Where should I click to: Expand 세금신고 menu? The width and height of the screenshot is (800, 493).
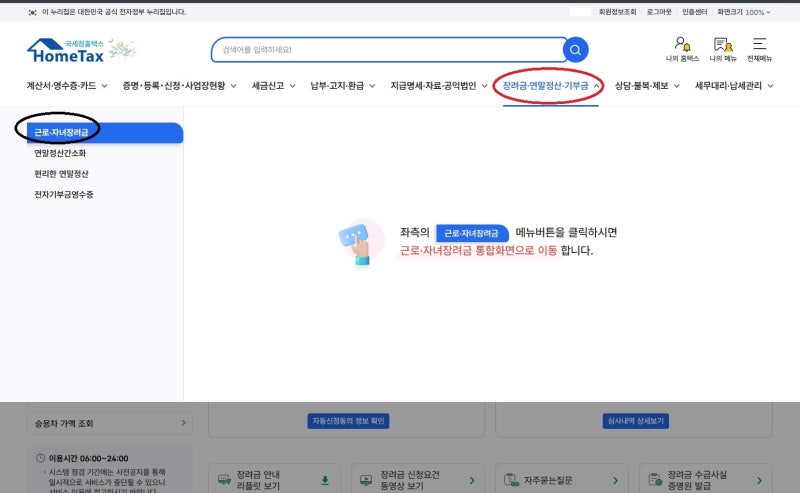click(273, 86)
